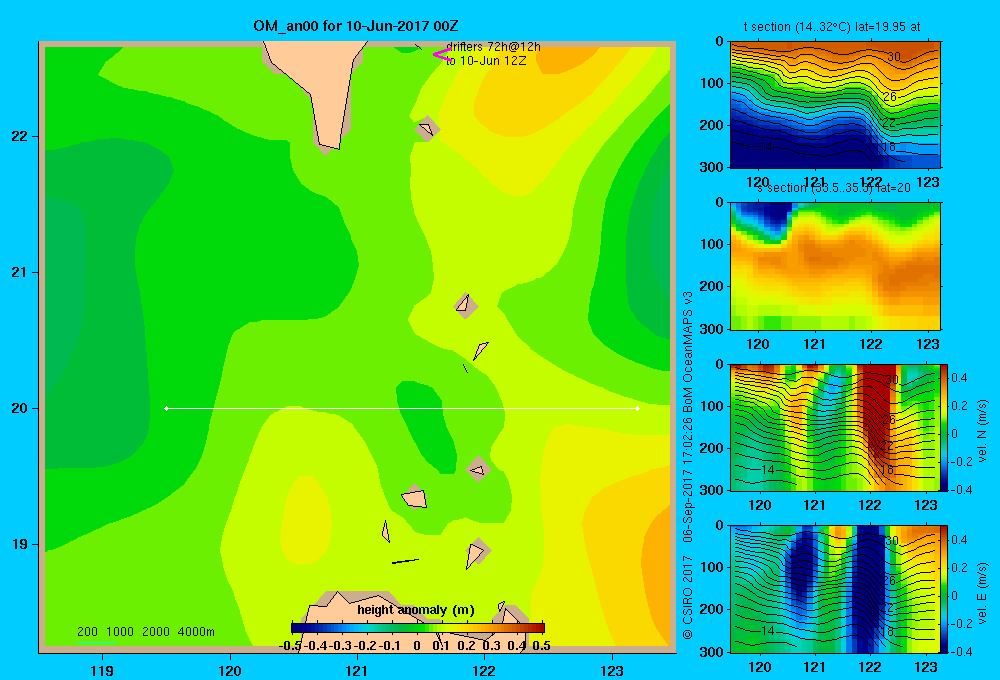The width and height of the screenshot is (1000, 680).
Task: Click the 'vel. N (m/s)' axis label
Action: [x=982, y=430]
